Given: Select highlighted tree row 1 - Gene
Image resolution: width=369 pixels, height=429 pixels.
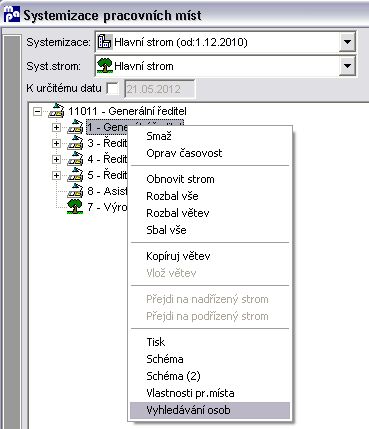Looking at the screenshot, I should pos(107,127).
